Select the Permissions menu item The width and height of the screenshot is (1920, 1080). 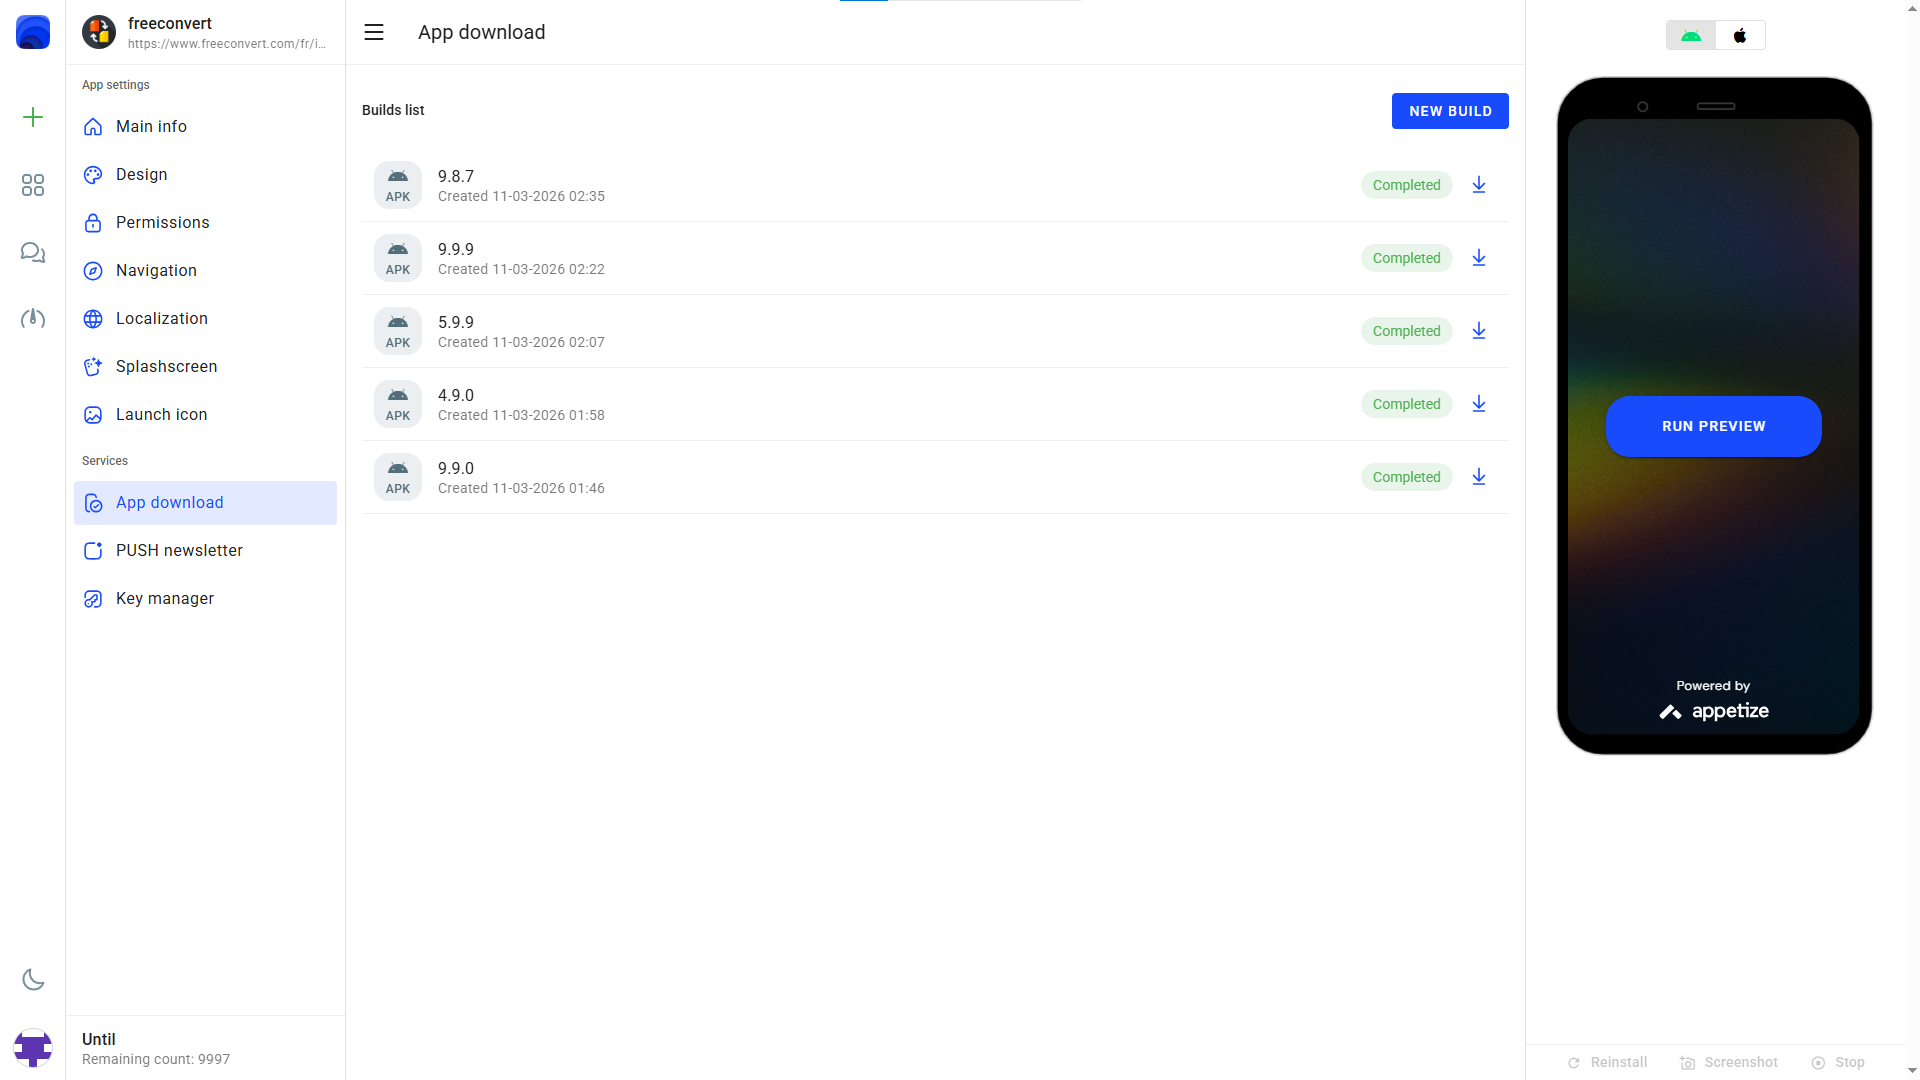162,222
